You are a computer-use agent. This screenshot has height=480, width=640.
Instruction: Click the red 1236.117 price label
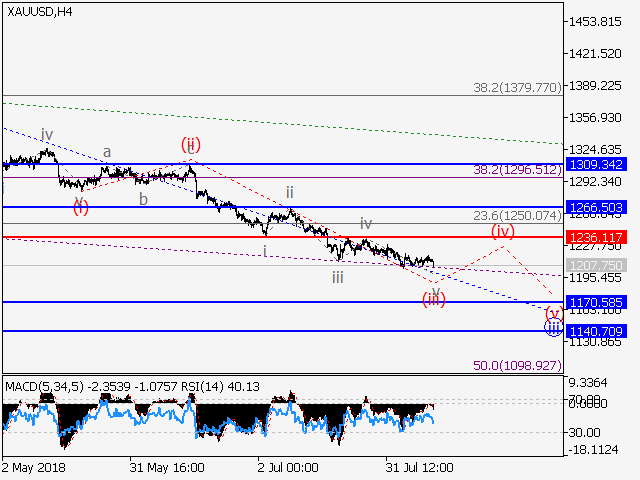point(596,238)
